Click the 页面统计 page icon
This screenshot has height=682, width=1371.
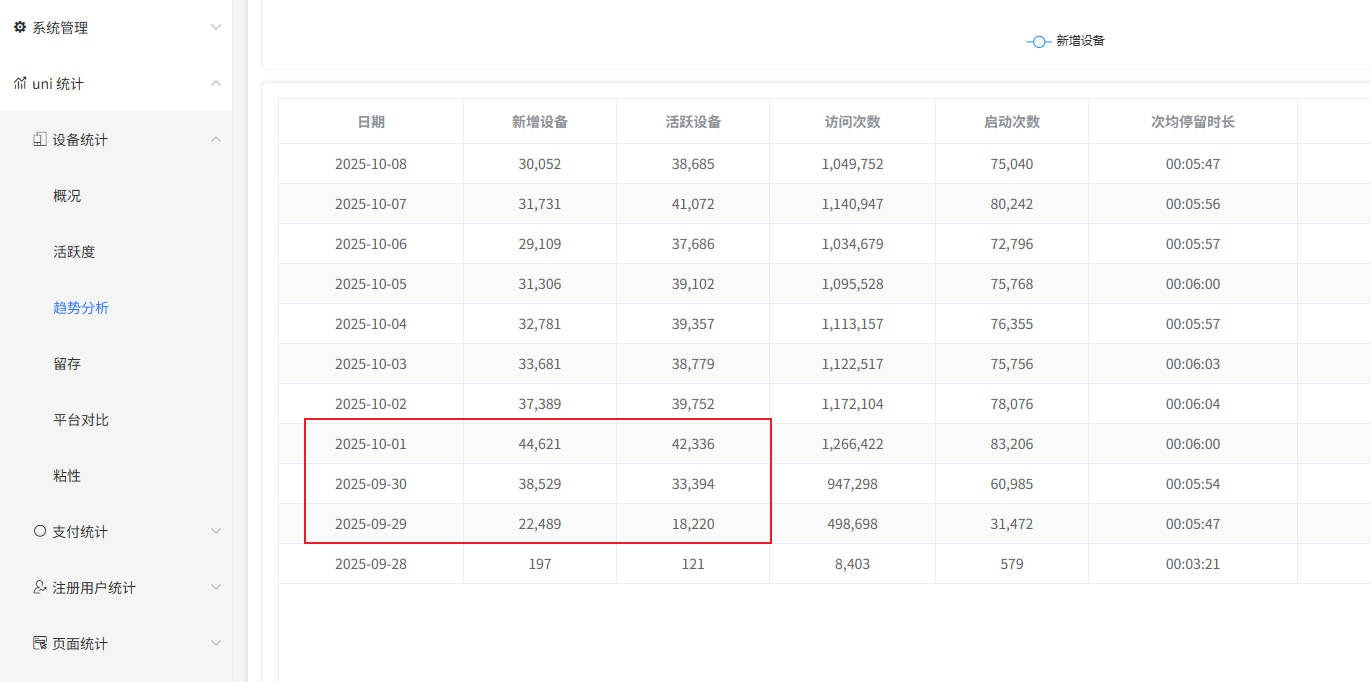(40, 644)
